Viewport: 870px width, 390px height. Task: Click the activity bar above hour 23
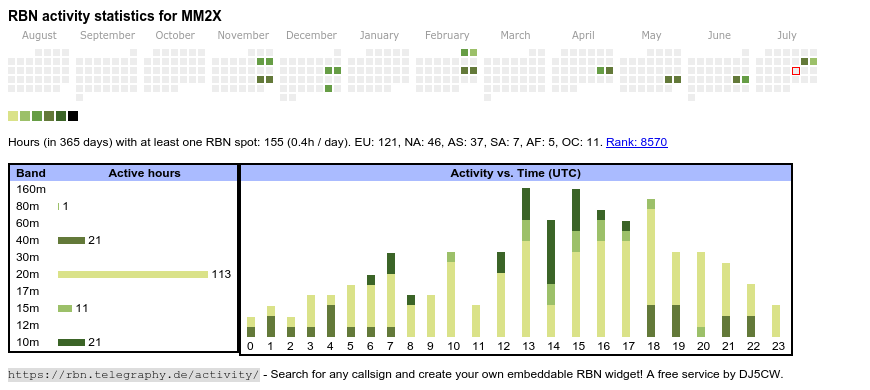[776, 321]
